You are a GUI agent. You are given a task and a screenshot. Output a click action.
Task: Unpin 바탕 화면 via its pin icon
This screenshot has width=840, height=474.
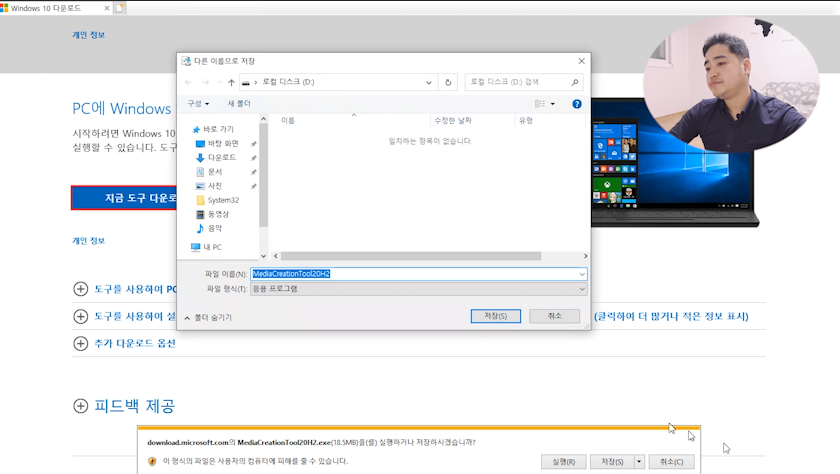click(253, 144)
